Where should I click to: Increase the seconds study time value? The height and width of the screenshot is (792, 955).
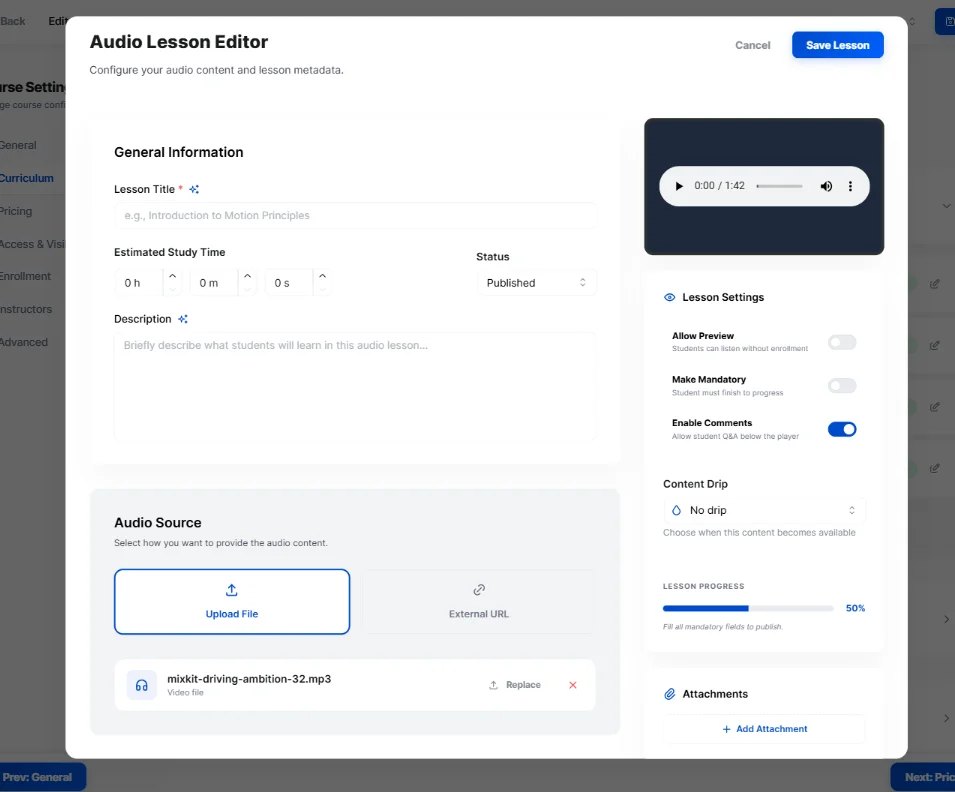pyautogui.click(x=322, y=276)
